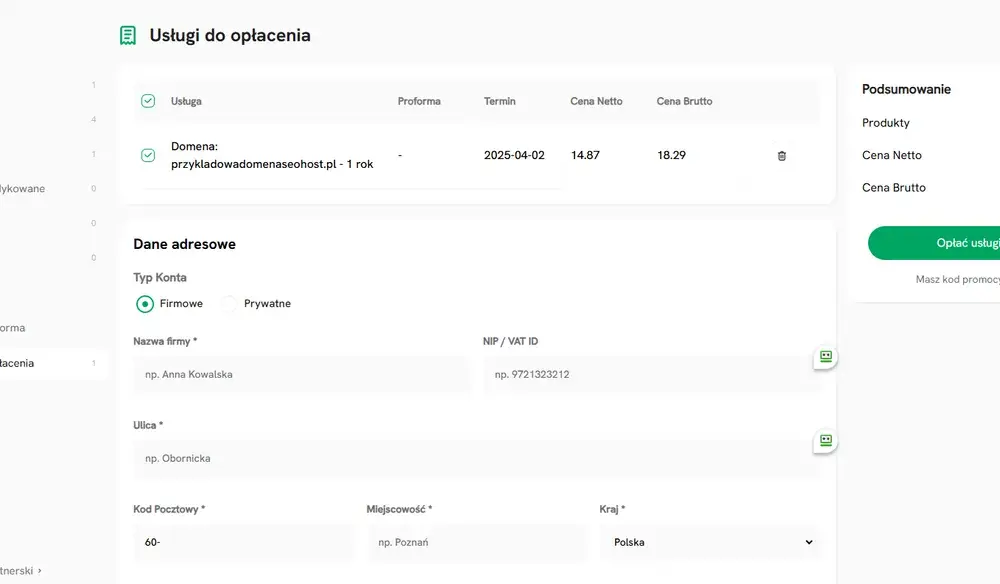This screenshot has height=584, width=1000.
Task: Focus the NIP / VAT ID input field
Action: coord(652,374)
